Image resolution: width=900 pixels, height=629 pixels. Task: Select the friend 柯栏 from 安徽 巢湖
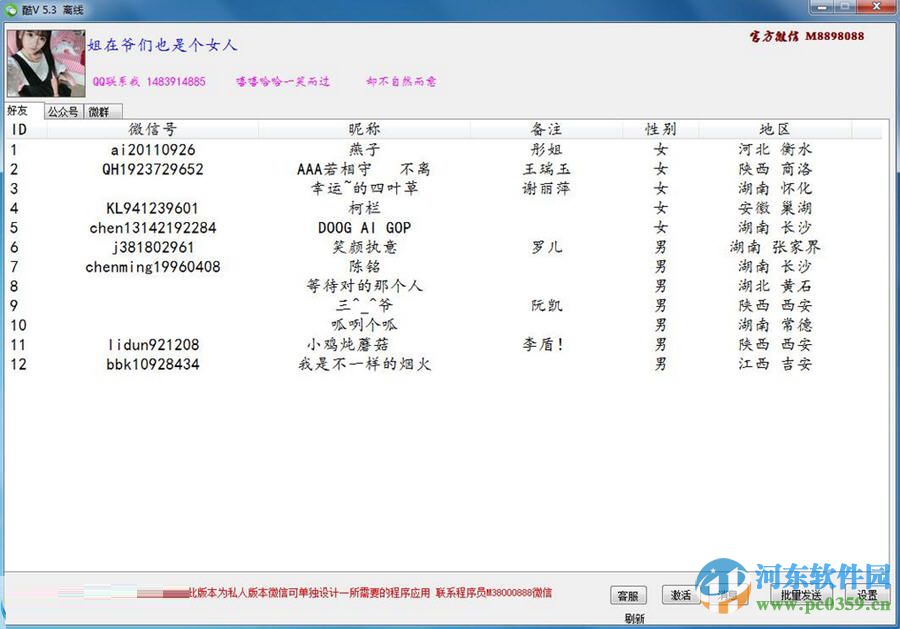[400, 208]
